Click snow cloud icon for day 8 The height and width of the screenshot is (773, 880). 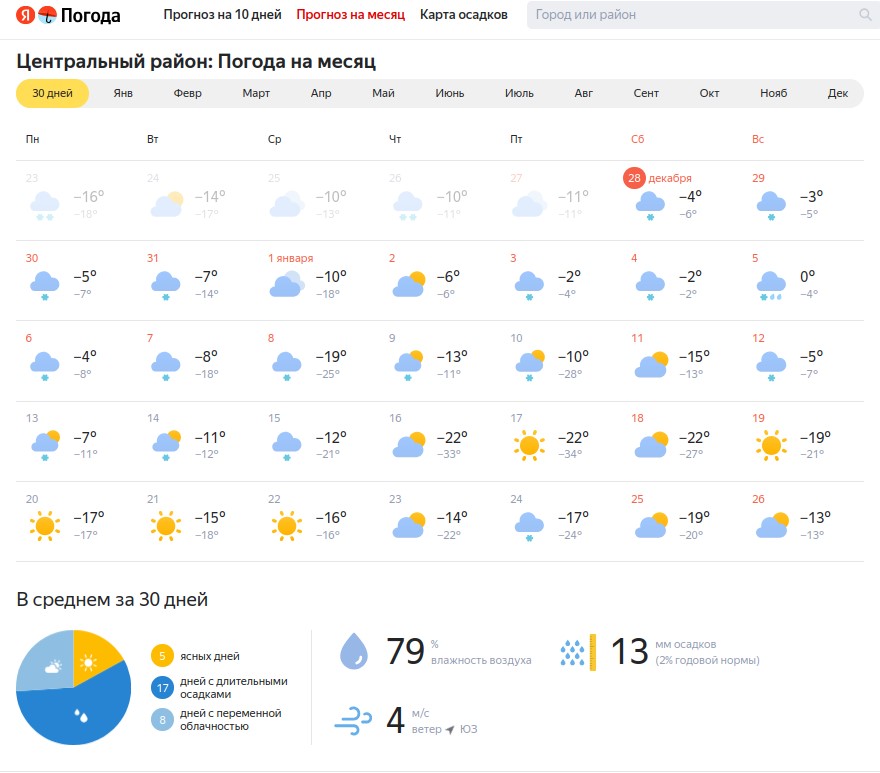click(287, 365)
